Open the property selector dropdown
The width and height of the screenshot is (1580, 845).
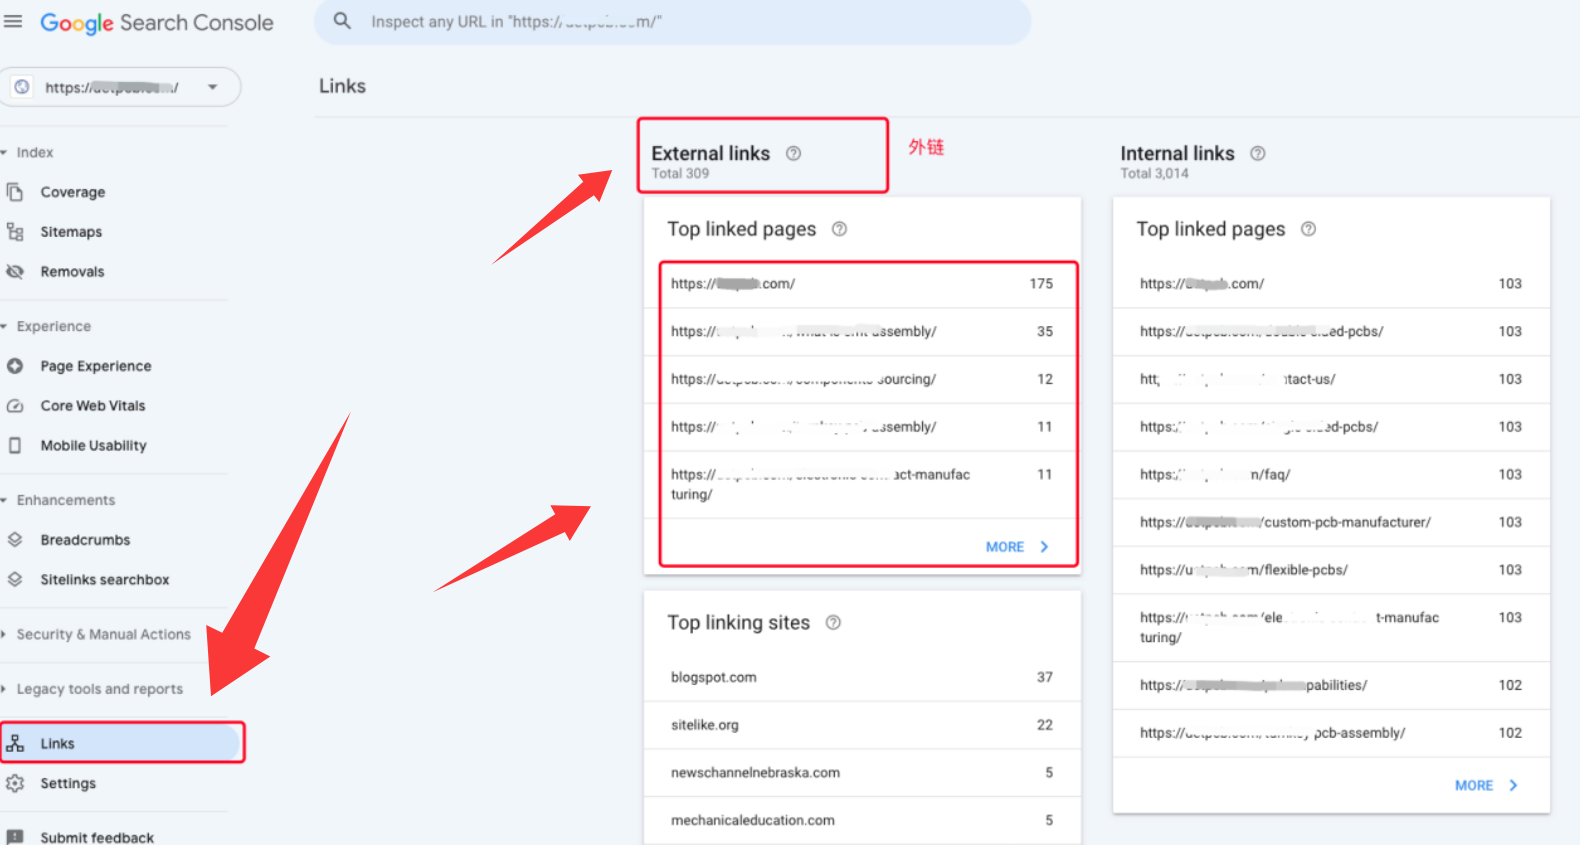pos(212,87)
